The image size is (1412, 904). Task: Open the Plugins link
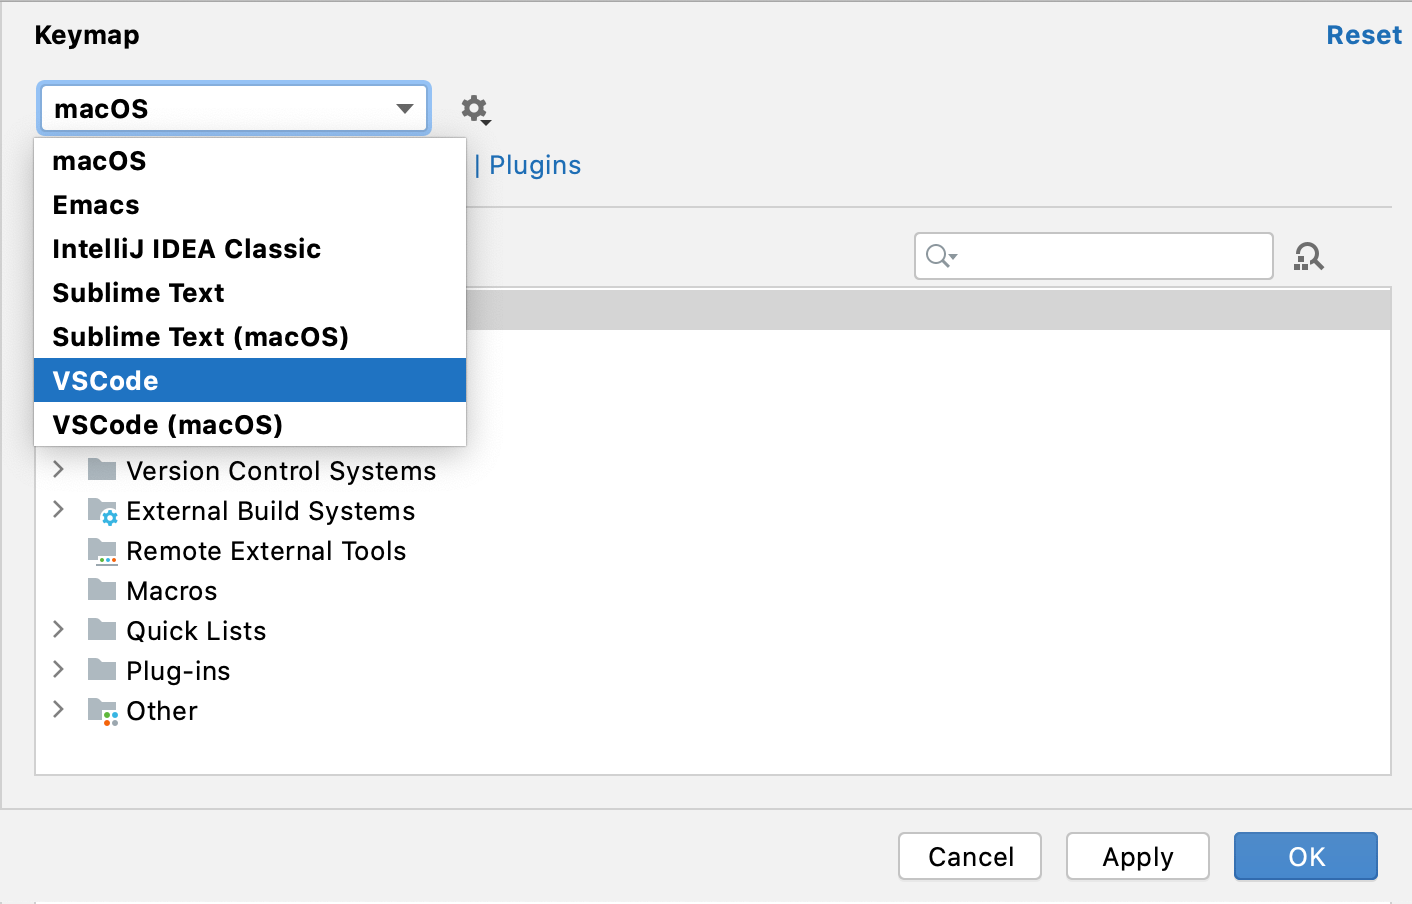pos(534,165)
